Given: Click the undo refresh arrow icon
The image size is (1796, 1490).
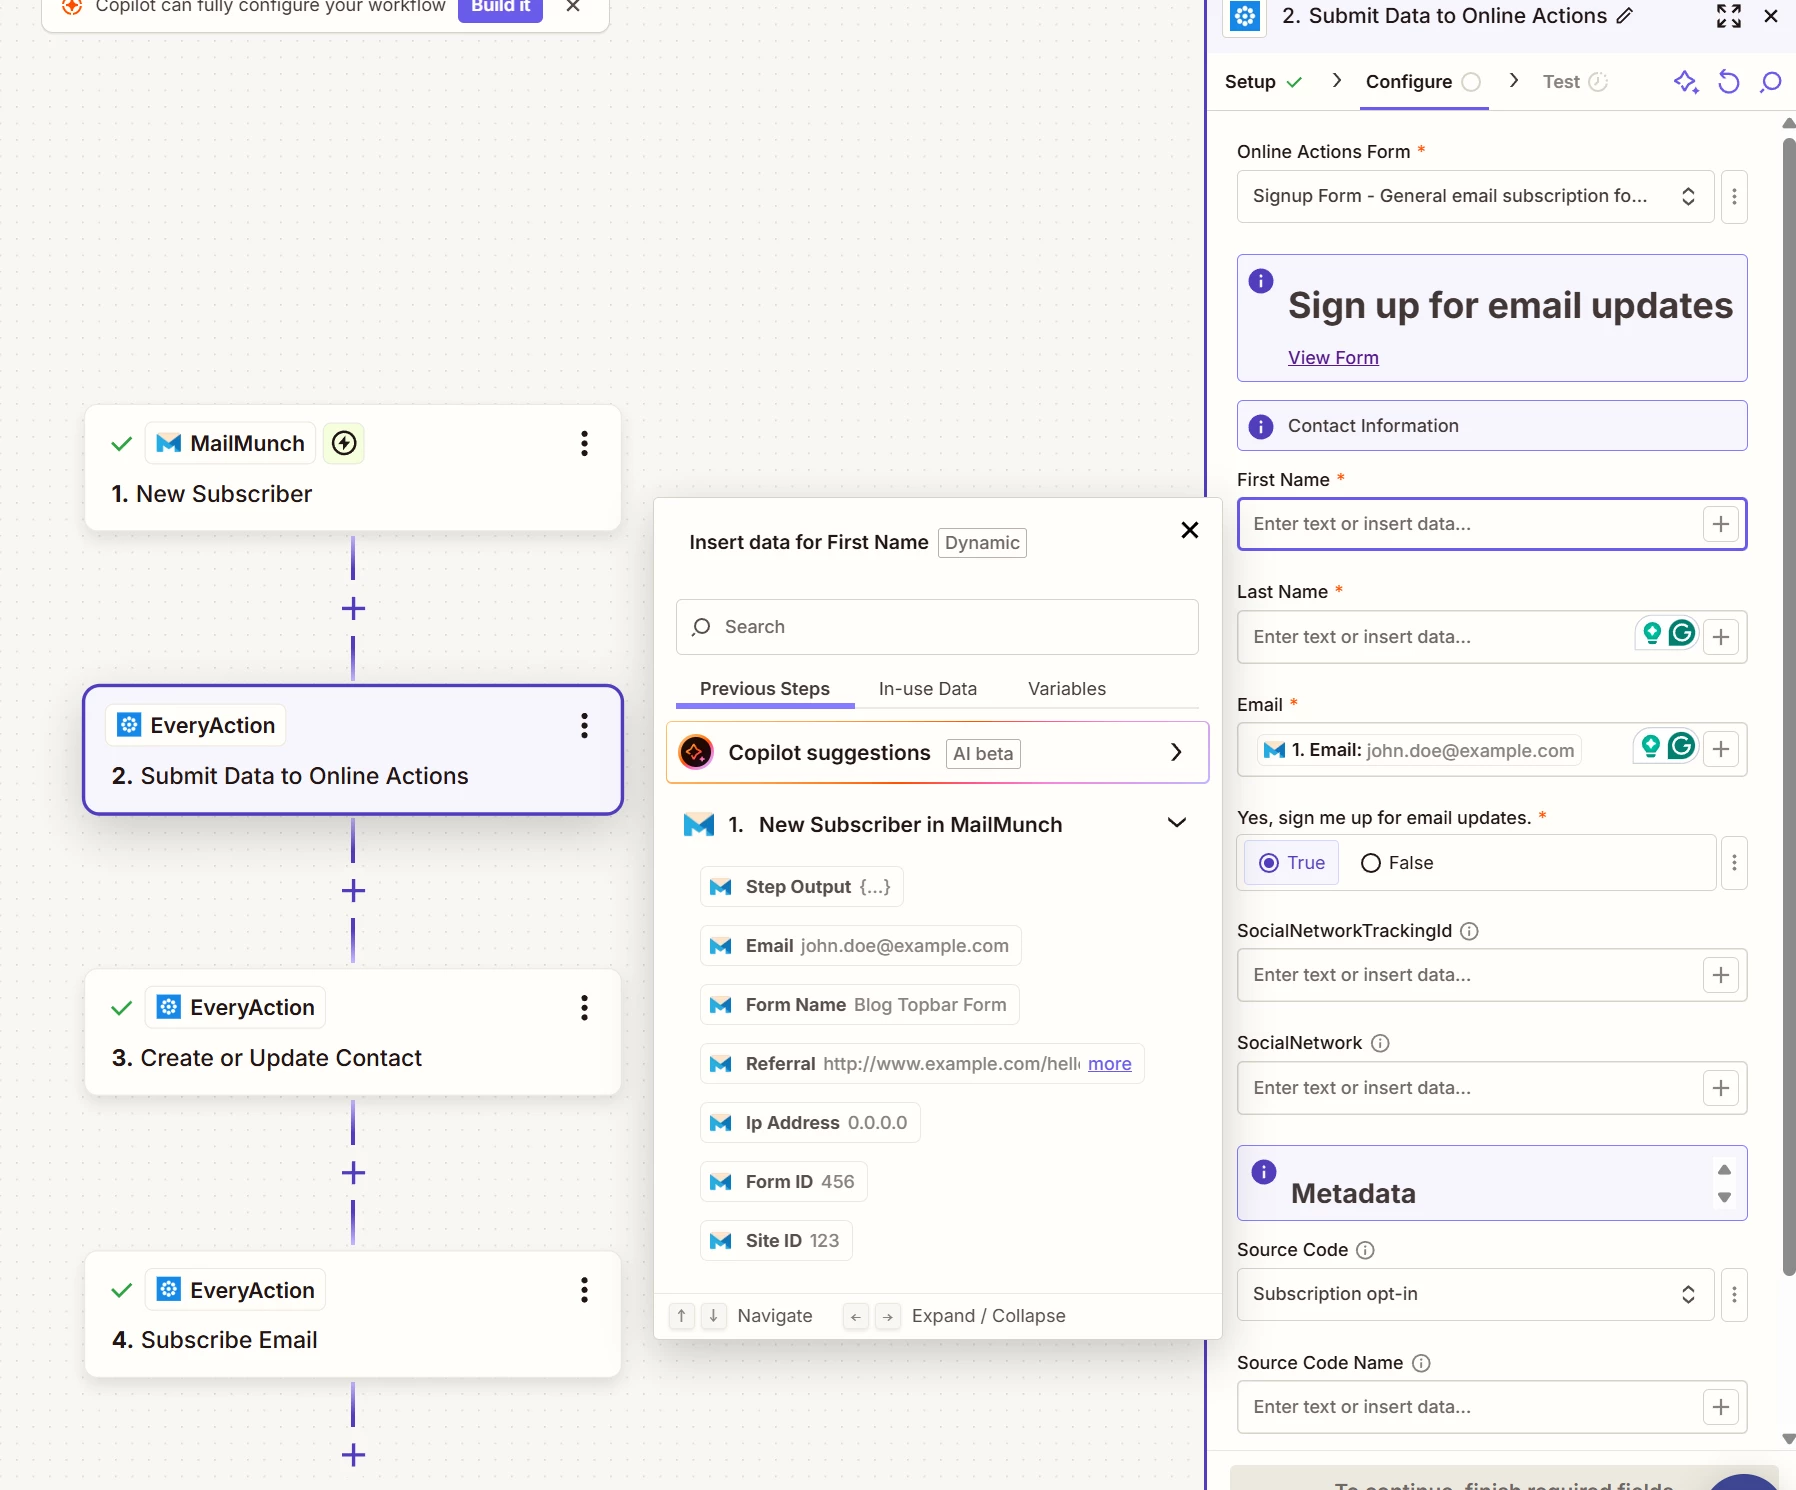Looking at the screenshot, I should point(1729,82).
